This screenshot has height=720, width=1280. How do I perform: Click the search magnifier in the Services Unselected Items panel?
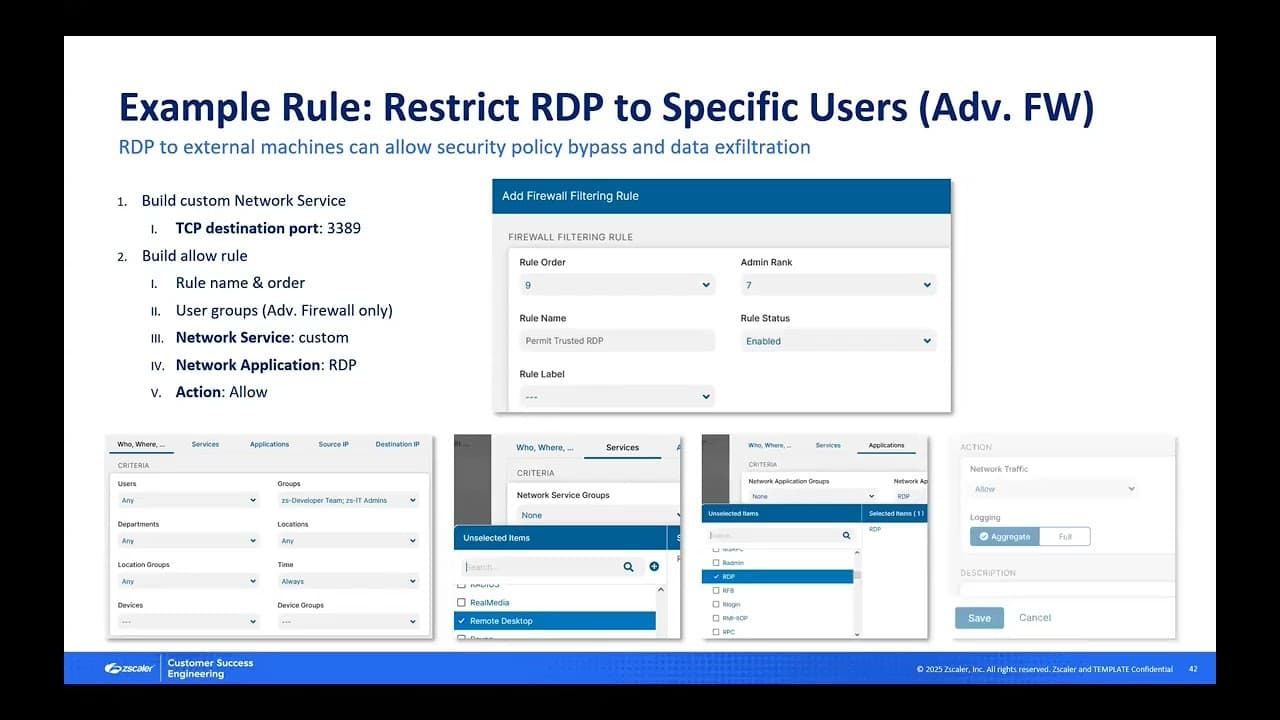(629, 566)
